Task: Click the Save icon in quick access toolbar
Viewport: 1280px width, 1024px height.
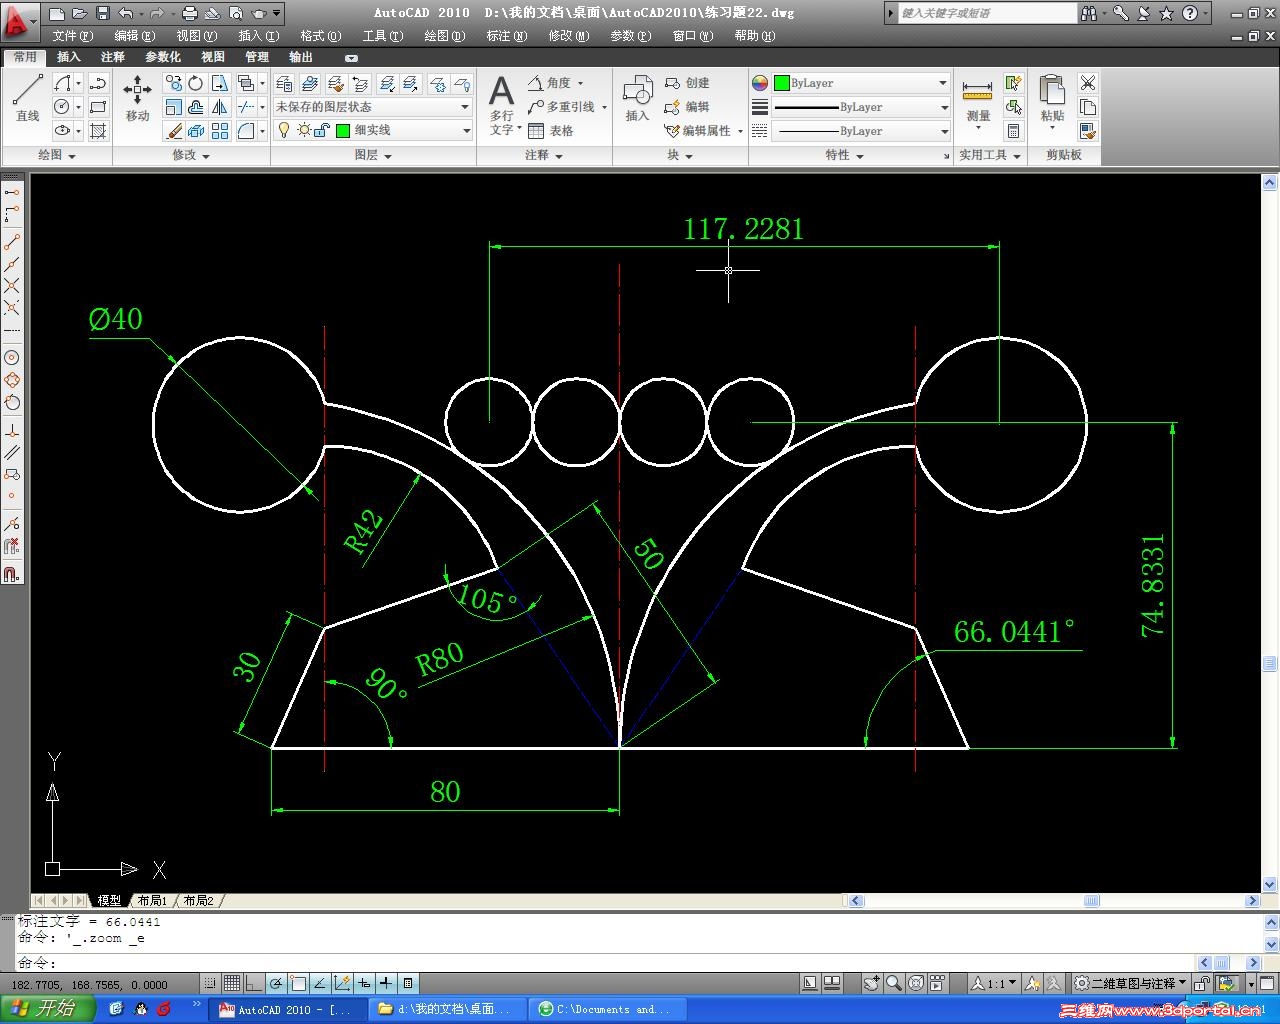Action: coord(102,13)
